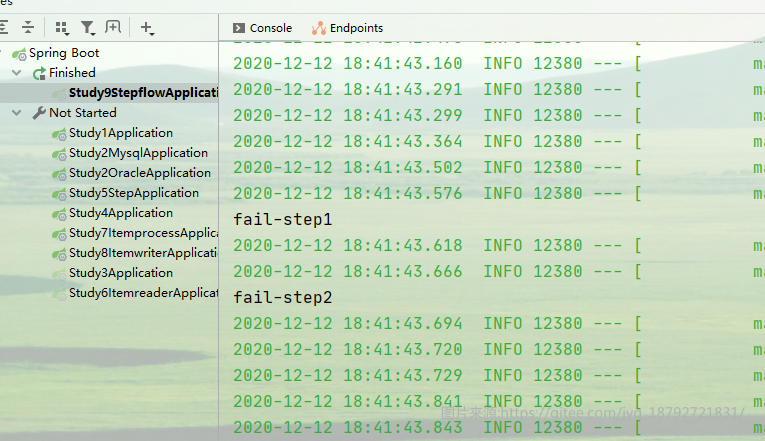The width and height of the screenshot is (765, 441).
Task: Click the Study5StepApplication spring boot icon
Action: pos(59,194)
